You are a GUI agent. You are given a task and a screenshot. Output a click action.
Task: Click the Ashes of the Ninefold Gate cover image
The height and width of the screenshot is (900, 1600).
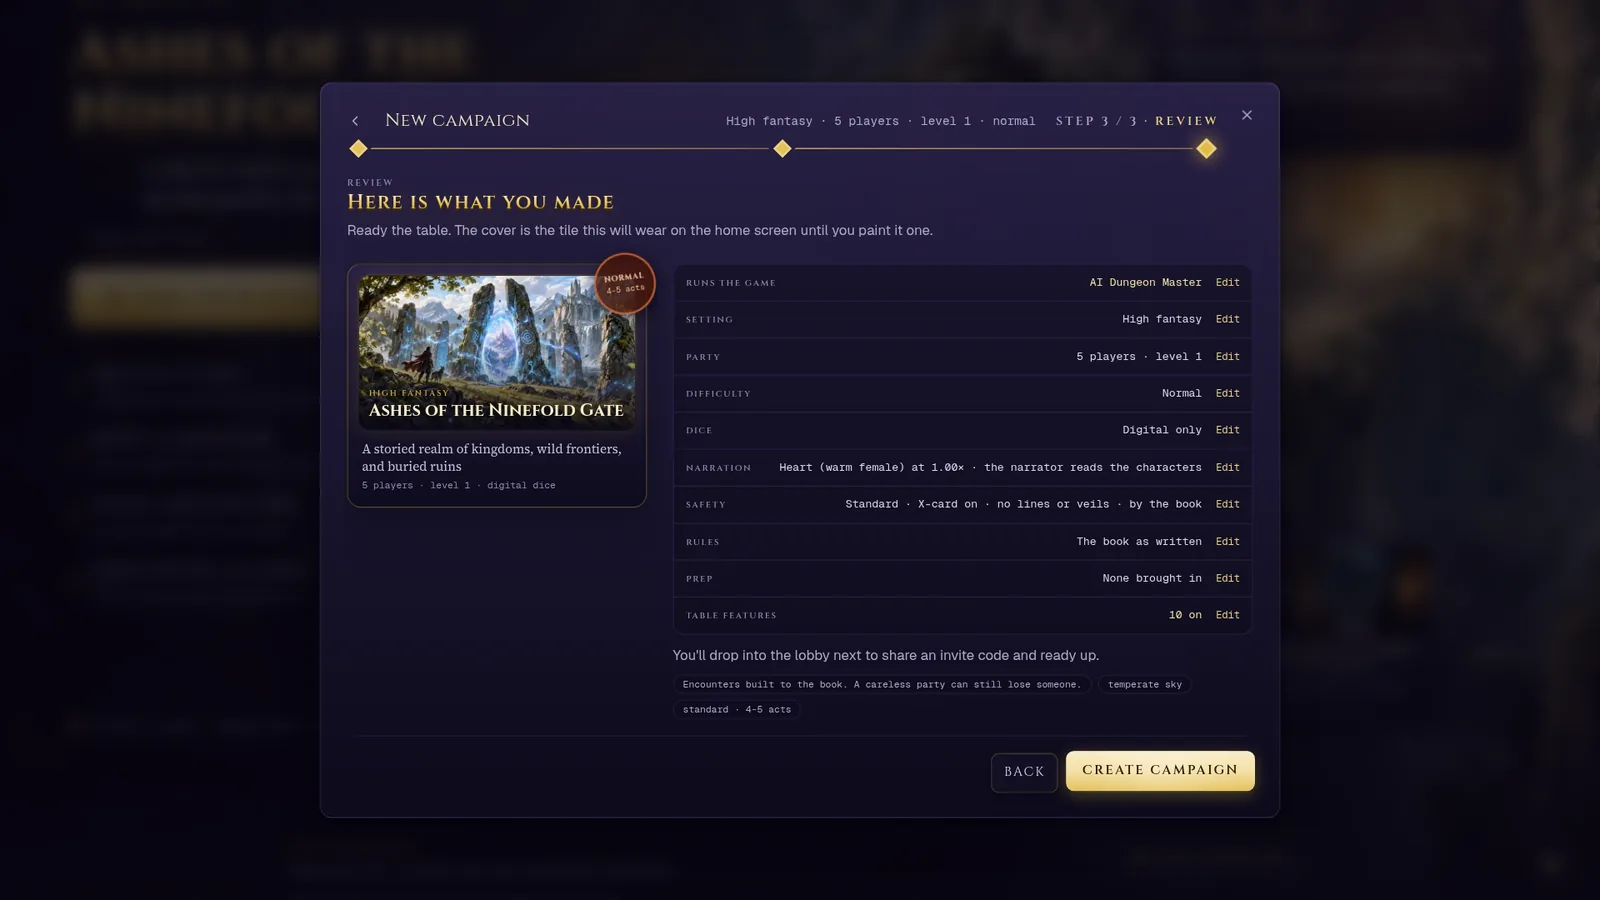497,352
